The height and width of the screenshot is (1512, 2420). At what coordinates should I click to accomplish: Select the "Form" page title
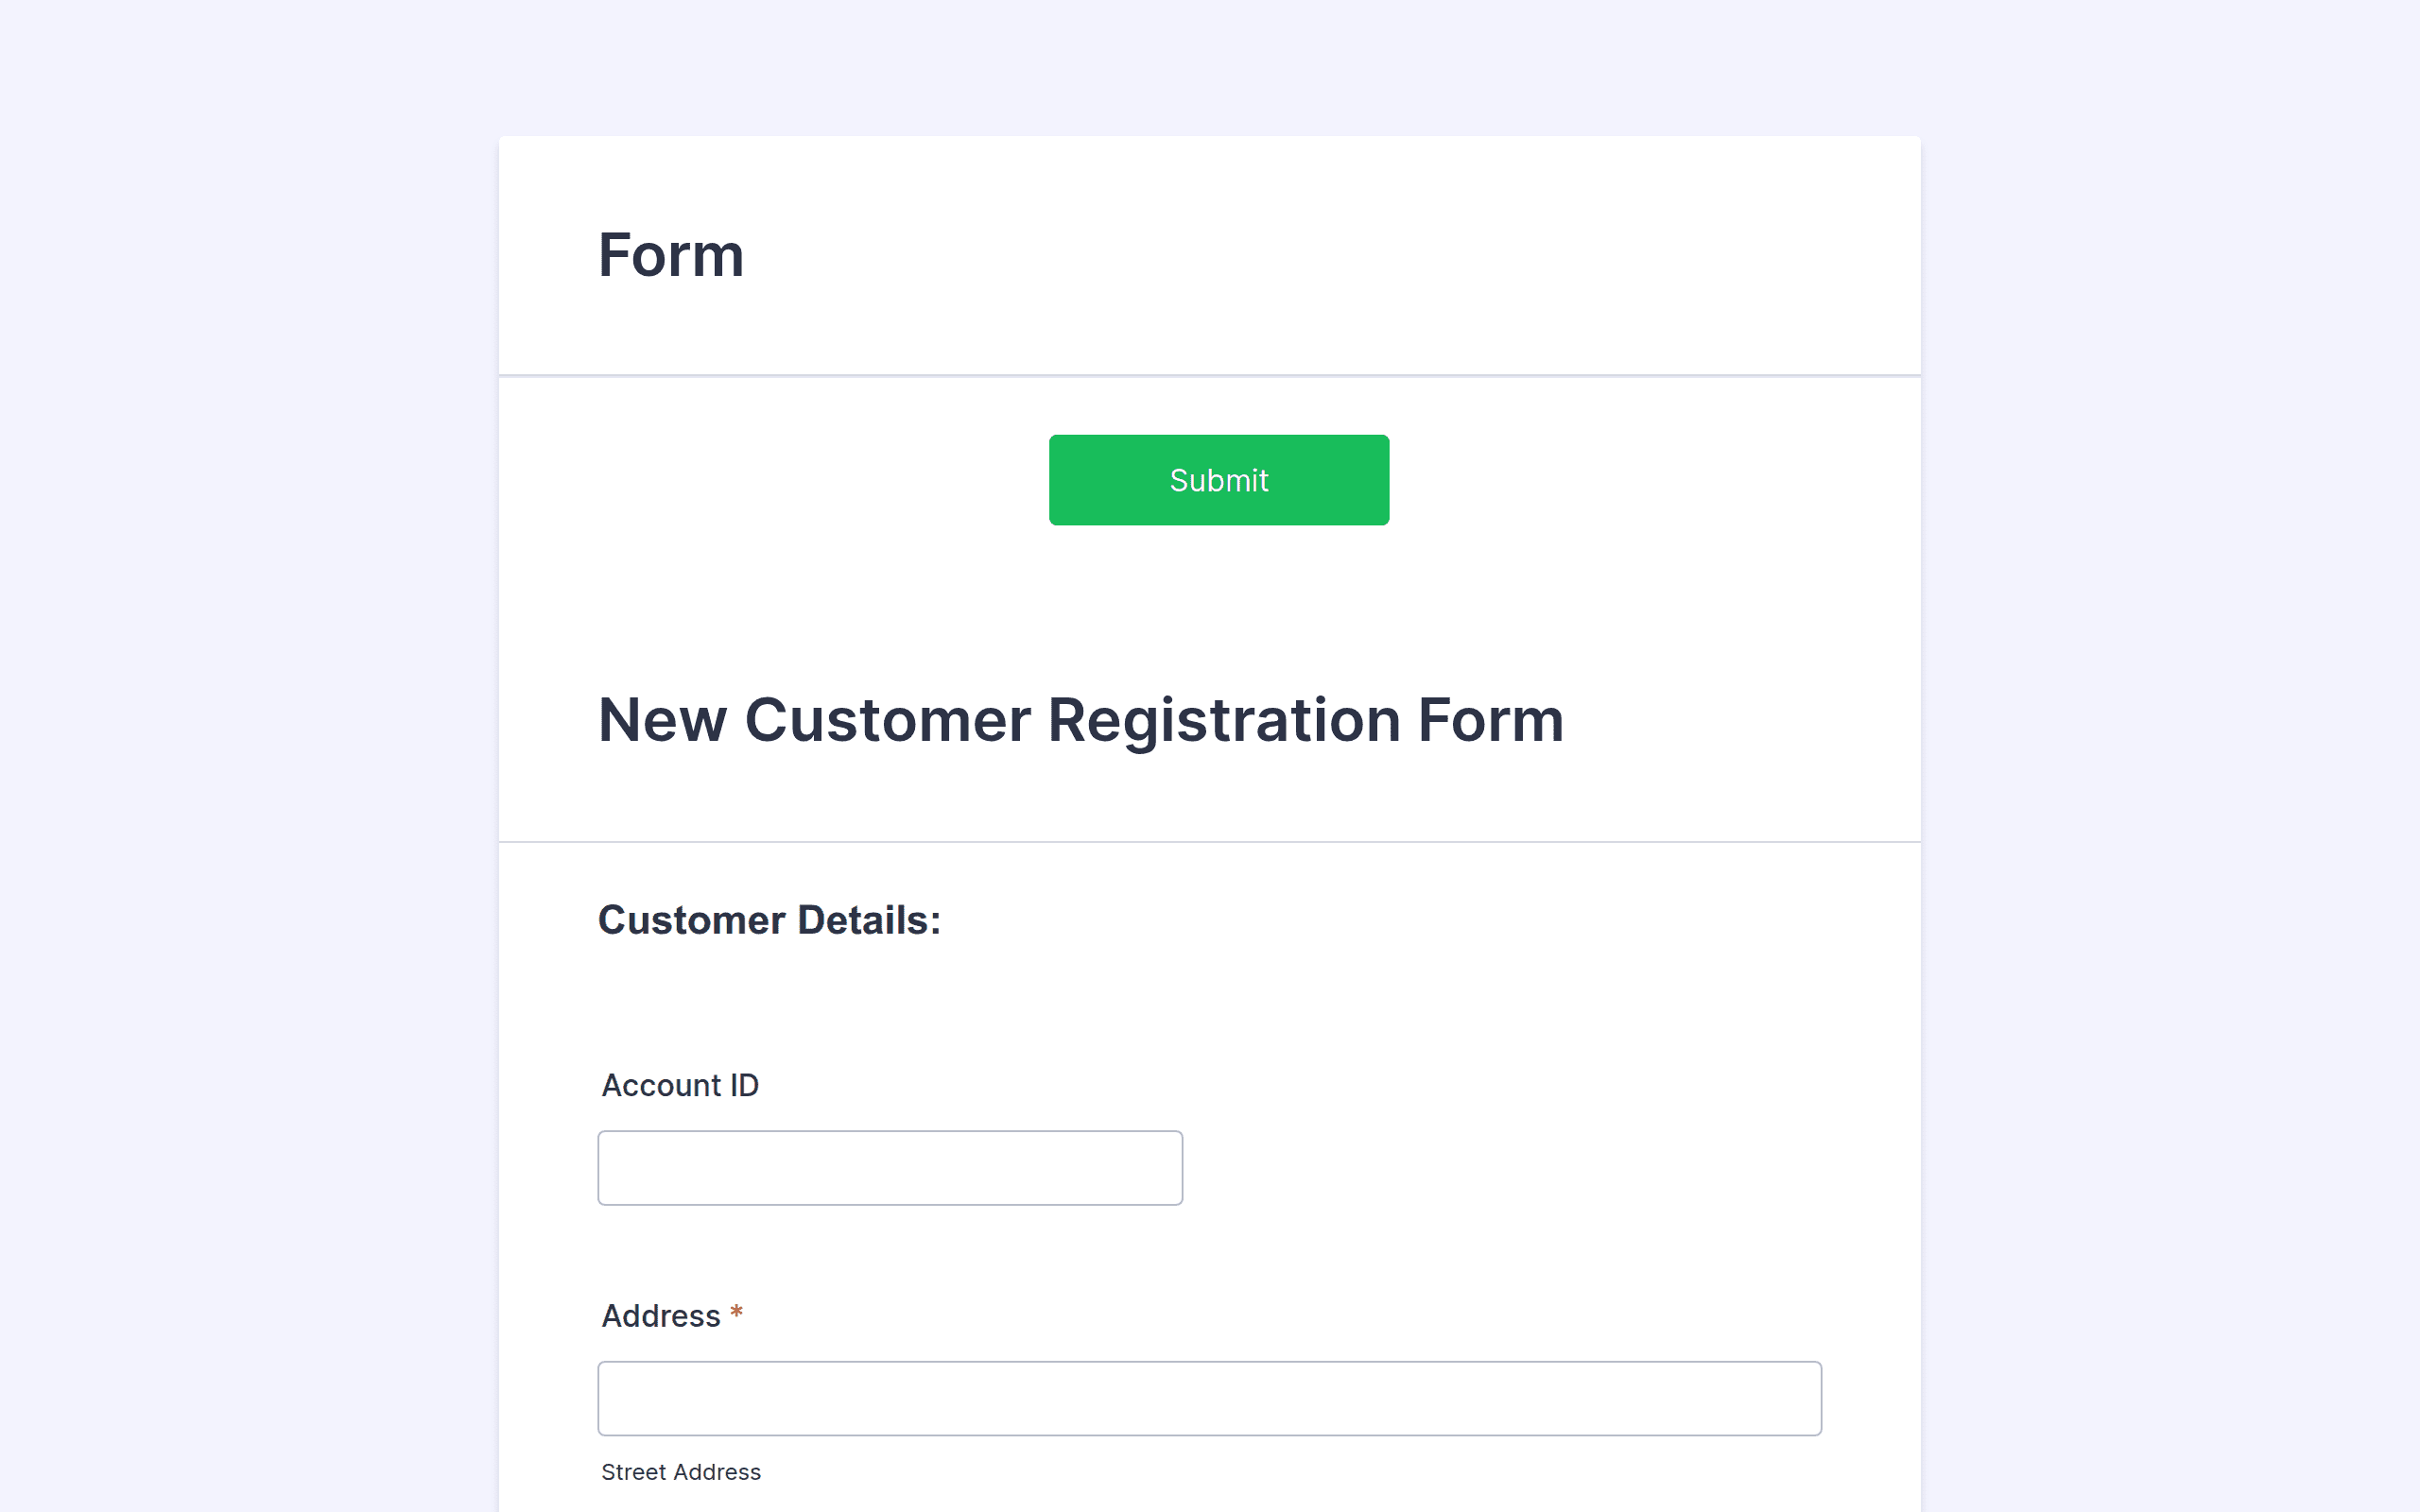tap(671, 255)
